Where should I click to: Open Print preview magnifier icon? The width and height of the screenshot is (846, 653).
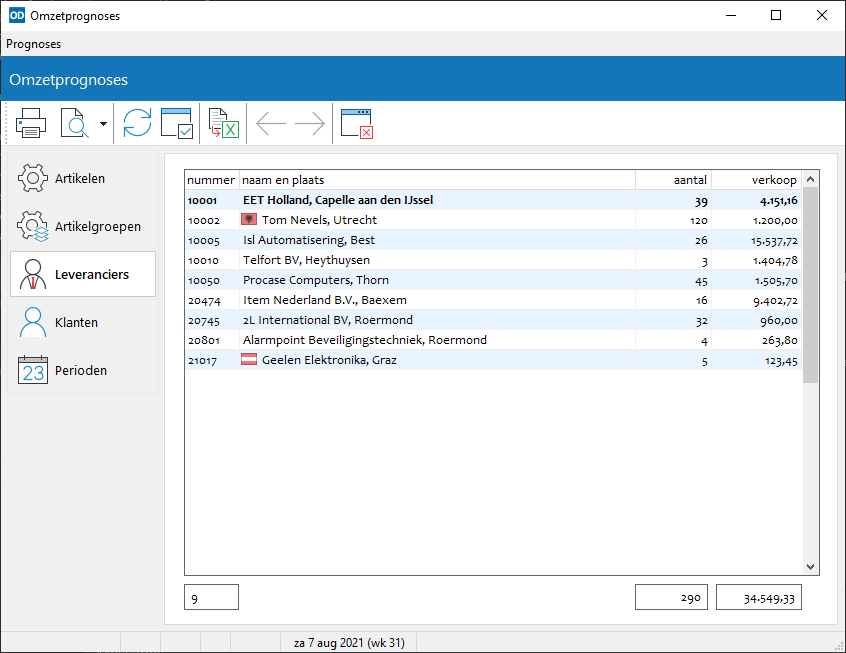pos(75,124)
